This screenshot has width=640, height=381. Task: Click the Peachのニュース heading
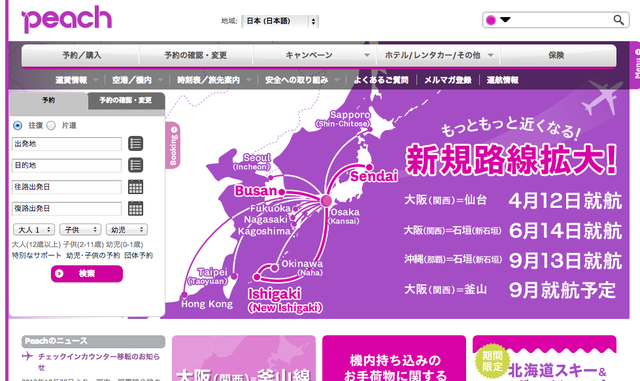click(93, 341)
